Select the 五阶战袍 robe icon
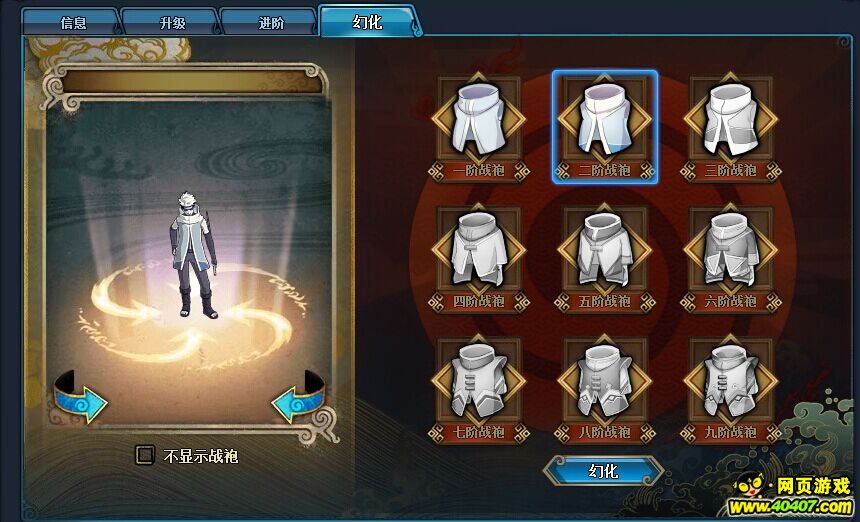Screen dimensions: 860x522 click(x=604, y=251)
